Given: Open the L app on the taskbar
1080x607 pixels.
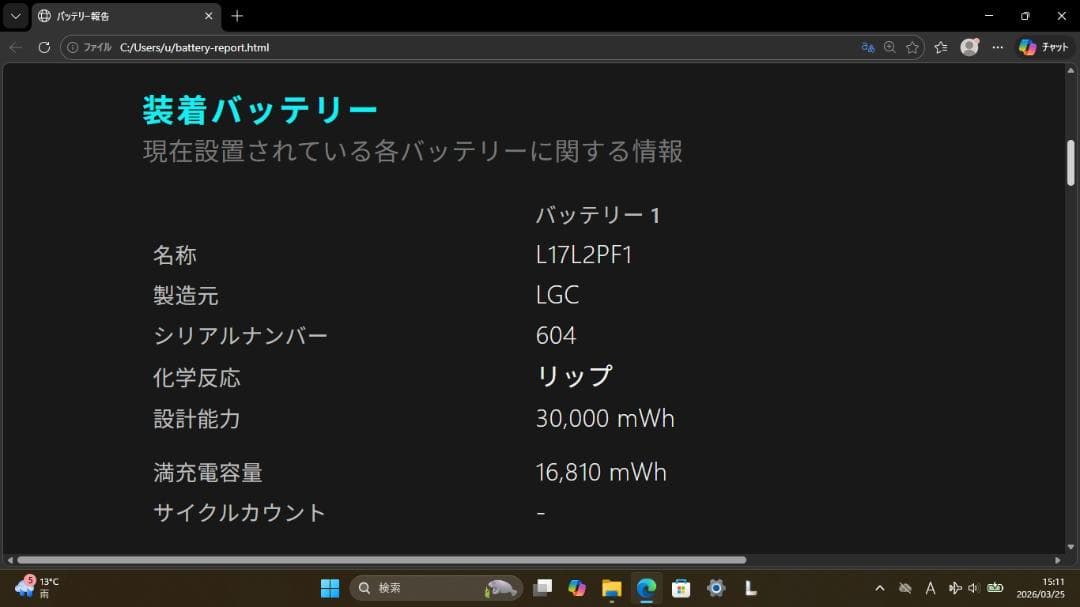Looking at the screenshot, I should pyautogui.click(x=751, y=588).
